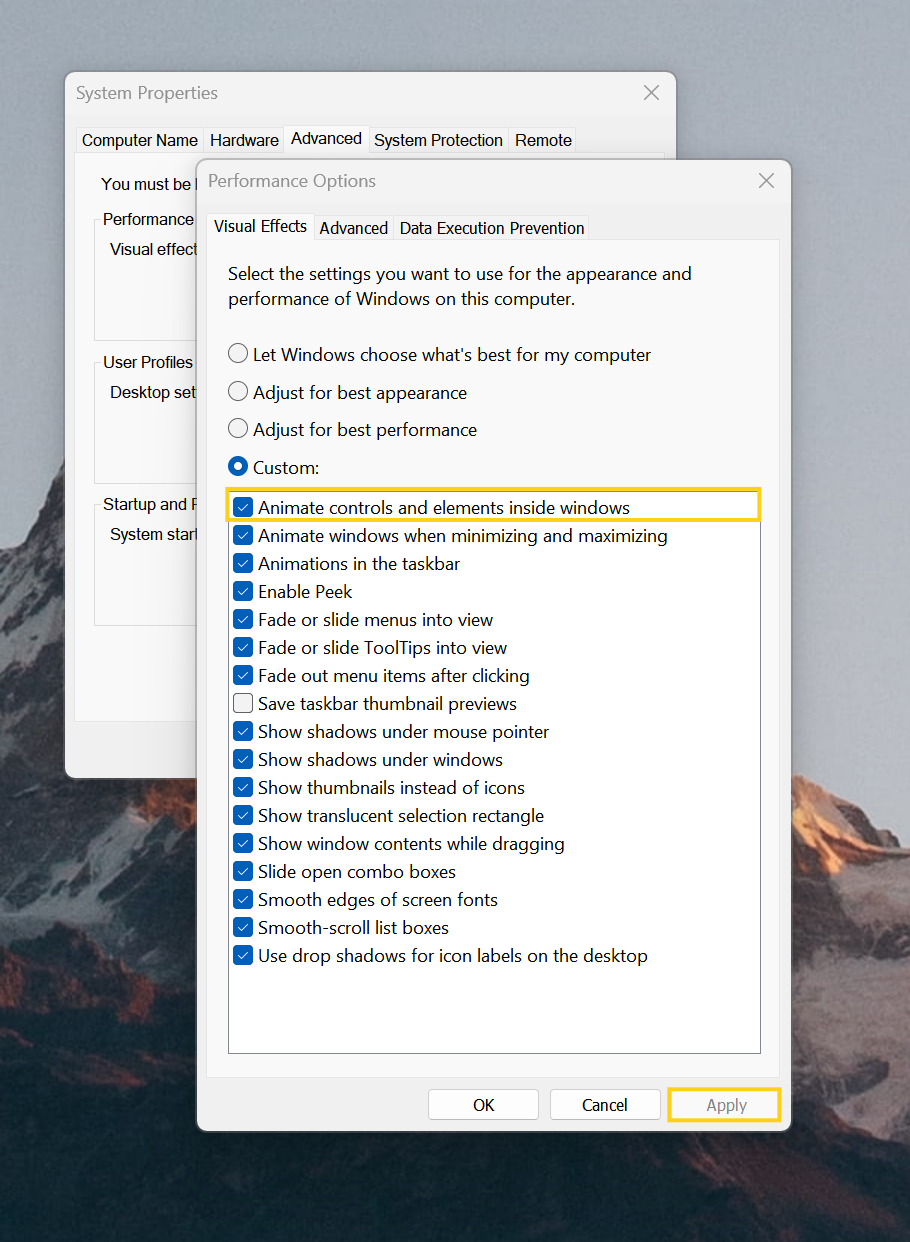Uncheck "Fade or slide ToolTips into view"
910x1242 pixels.
(x=242, y=647)
